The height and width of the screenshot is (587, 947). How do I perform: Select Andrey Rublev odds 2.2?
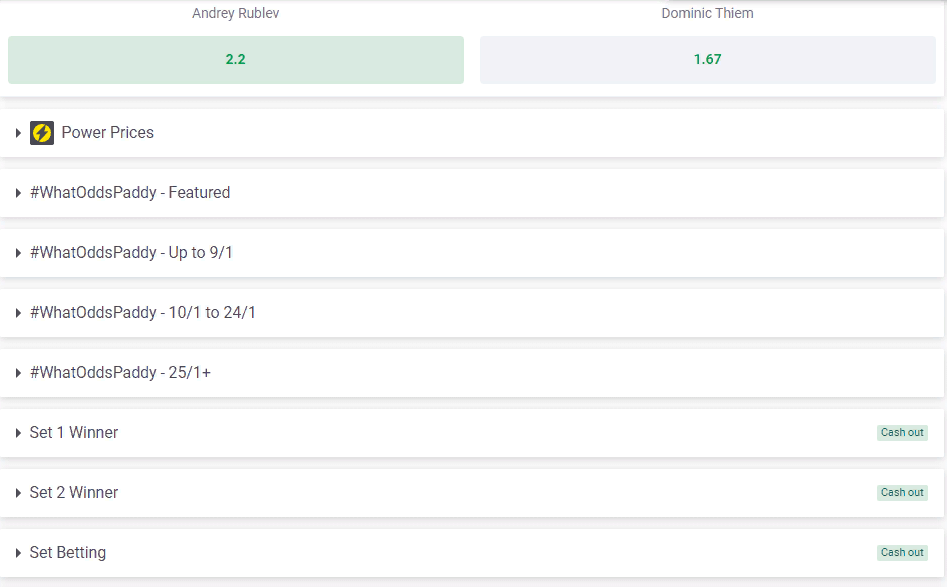236,60
